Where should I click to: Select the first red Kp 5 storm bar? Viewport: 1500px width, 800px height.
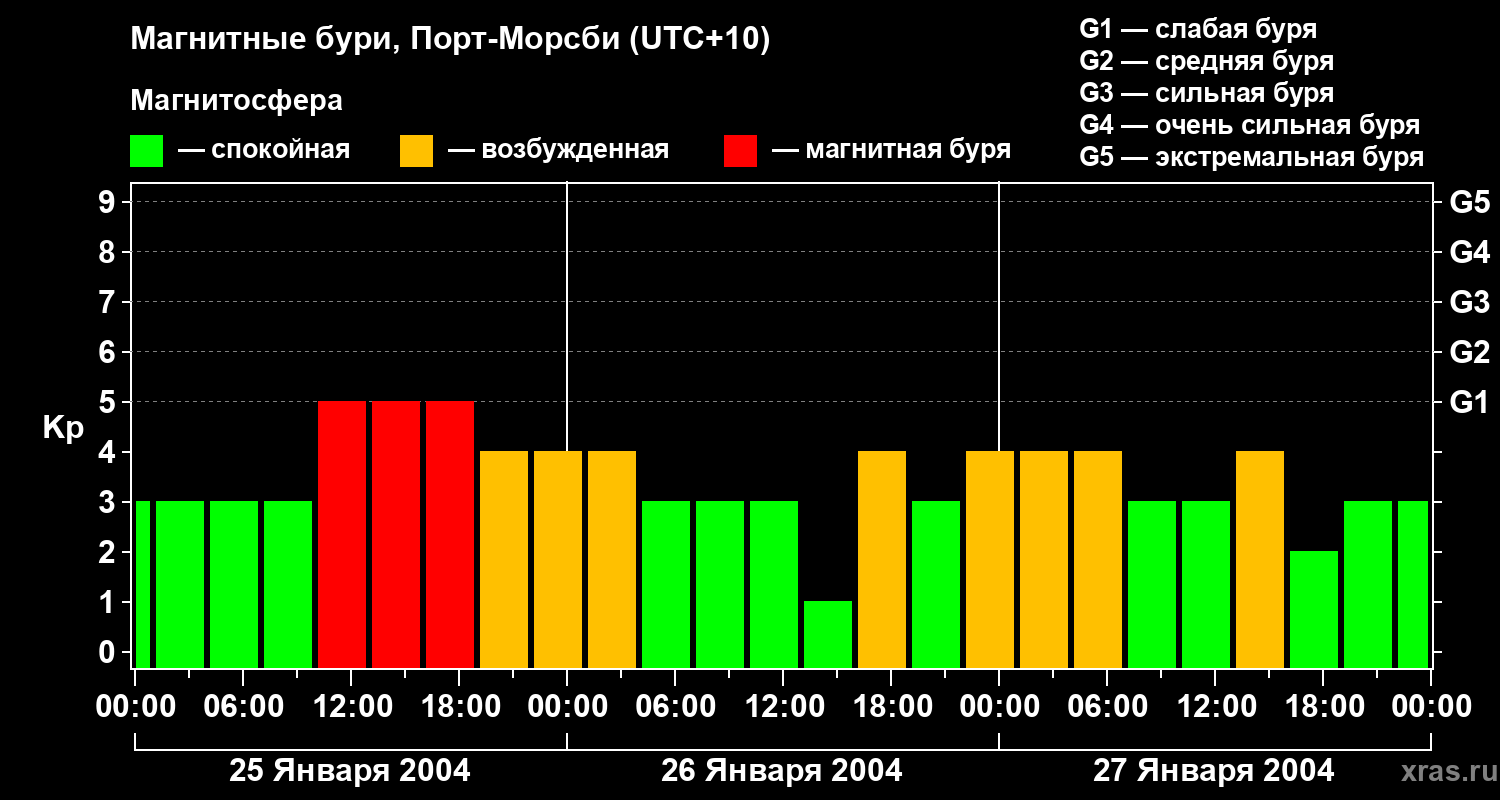(x=342, y=534)
